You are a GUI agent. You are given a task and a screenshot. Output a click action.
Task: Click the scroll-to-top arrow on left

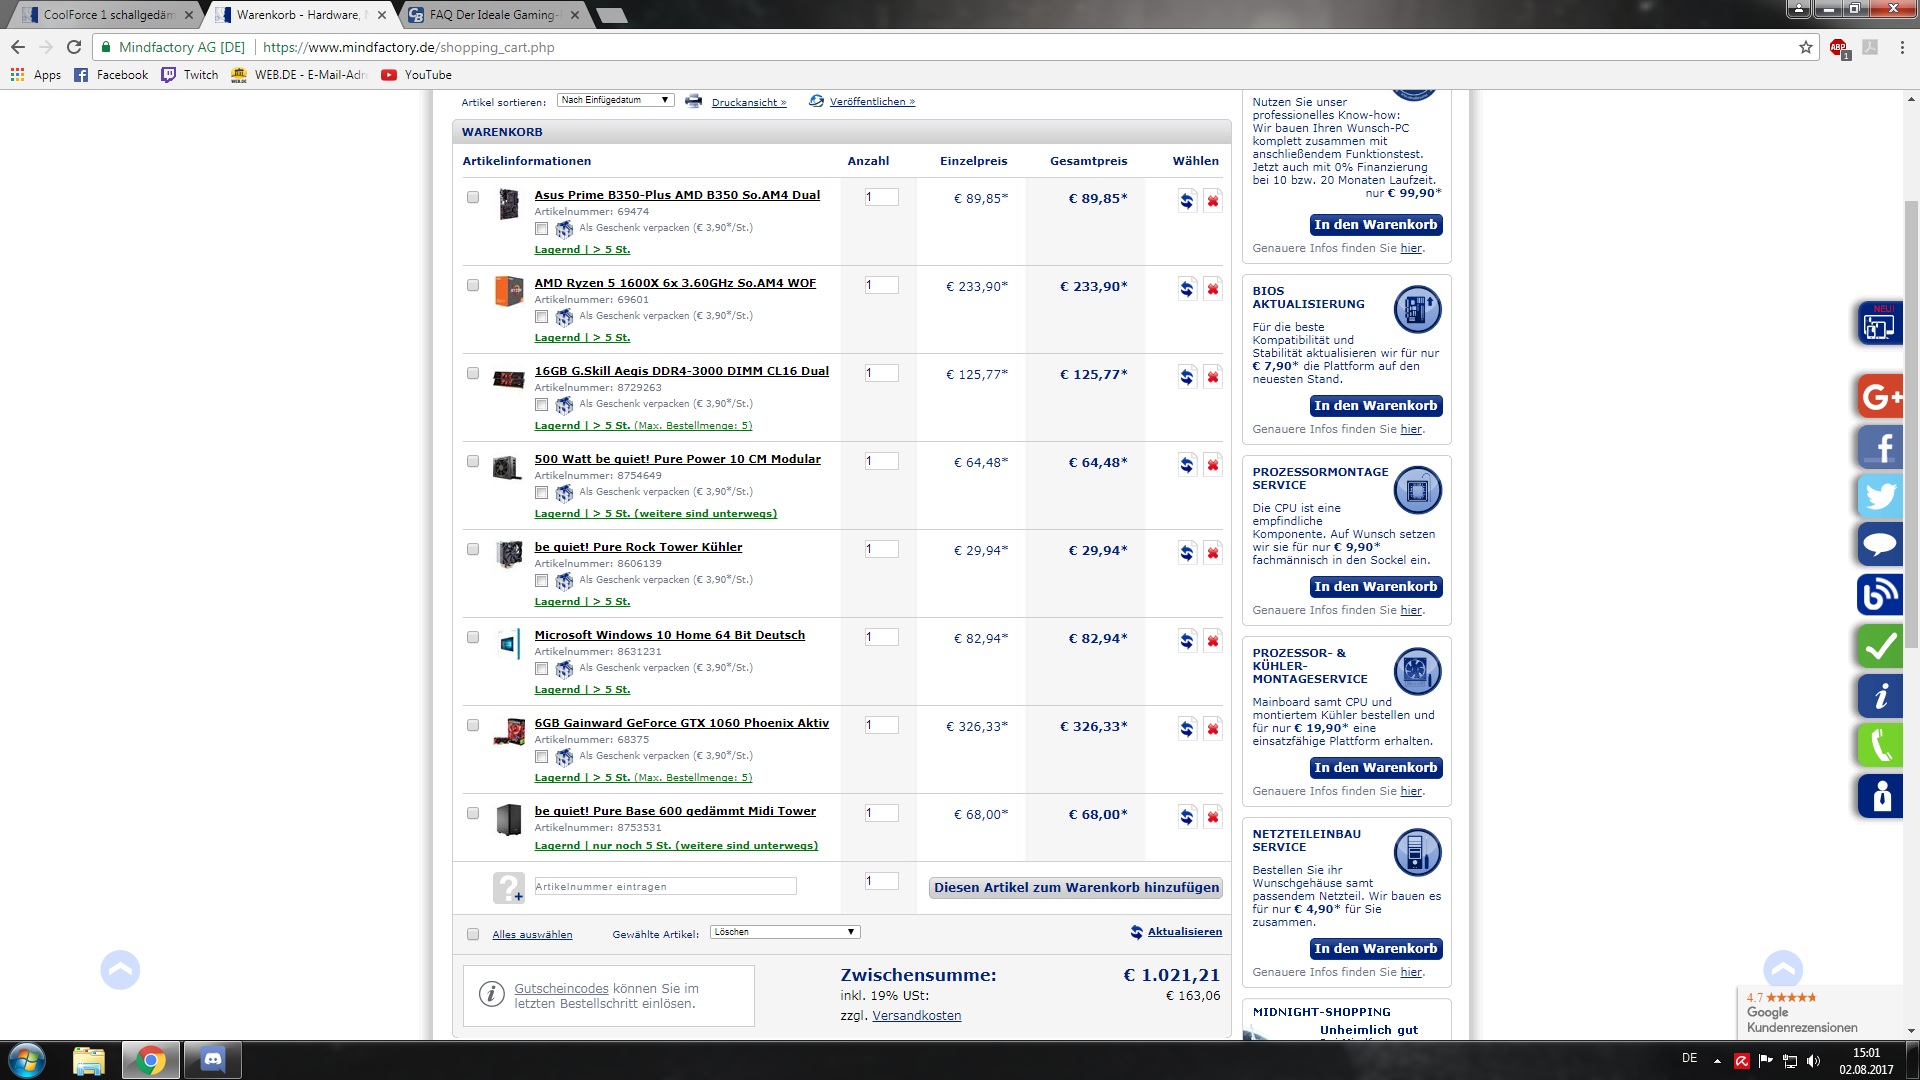[x=120, y=969]
